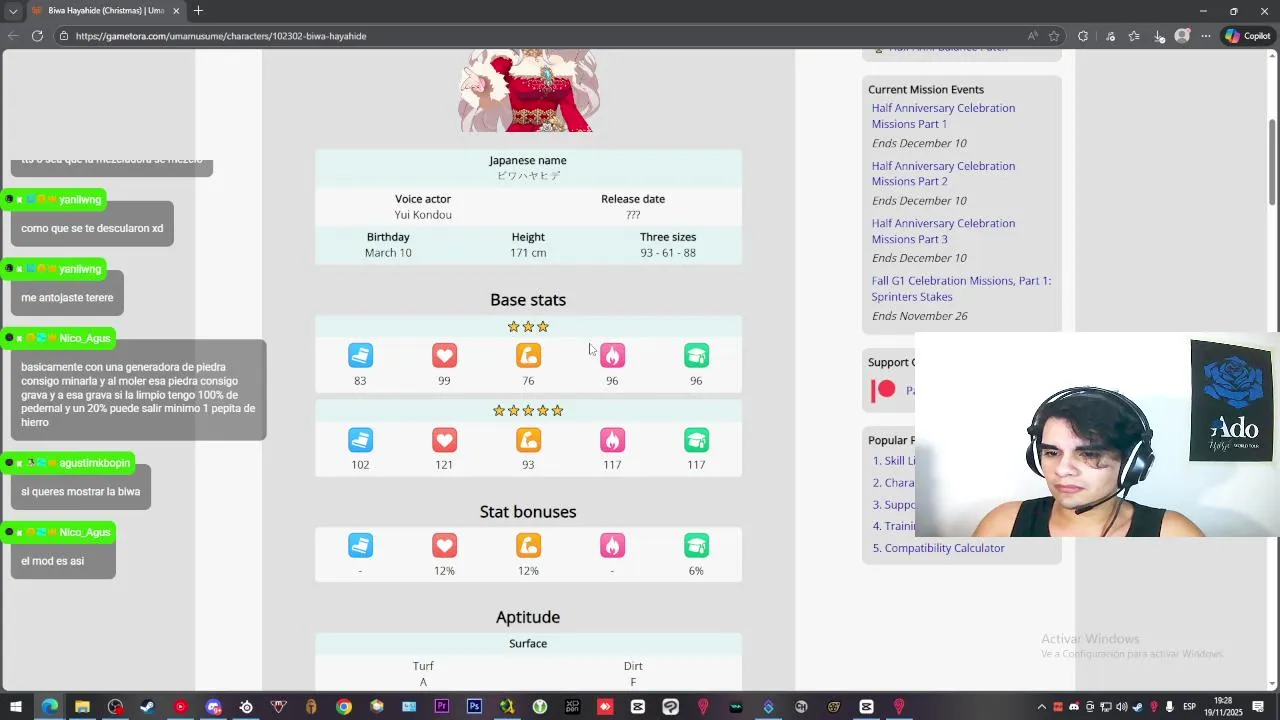Open the Favorites list icon in toolbar

pos(1134,36)
